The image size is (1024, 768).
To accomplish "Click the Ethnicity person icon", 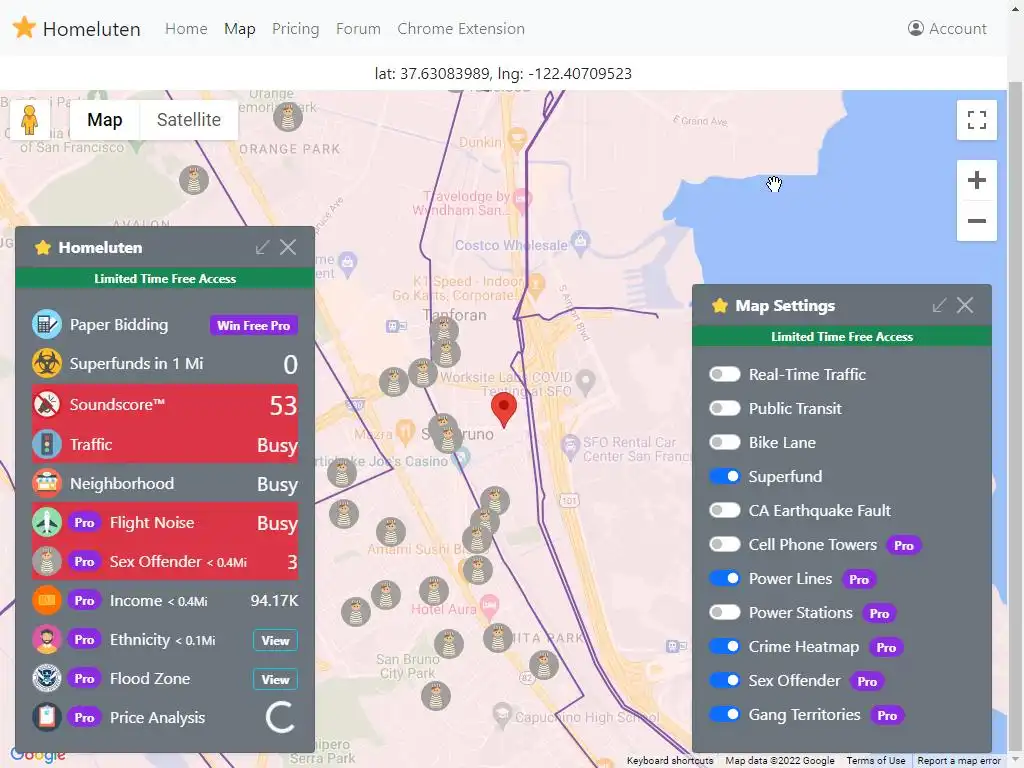I will coord(47,639).
